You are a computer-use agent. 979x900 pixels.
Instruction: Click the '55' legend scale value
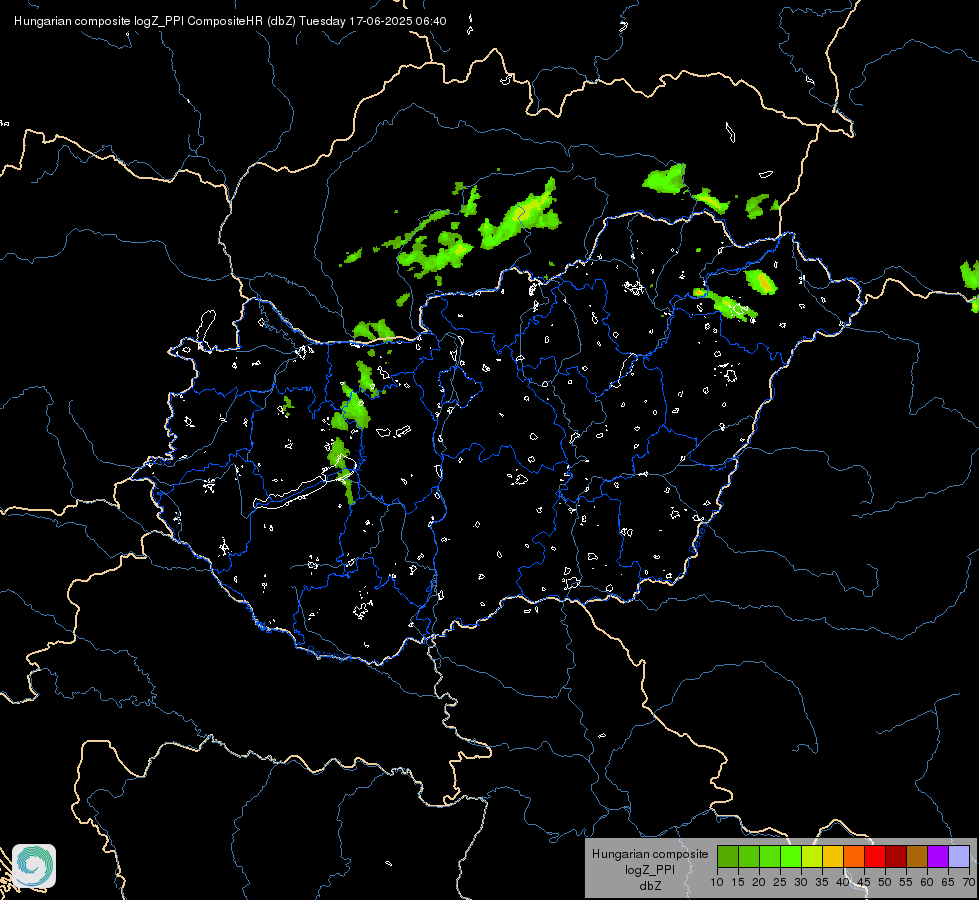point(906,883)
